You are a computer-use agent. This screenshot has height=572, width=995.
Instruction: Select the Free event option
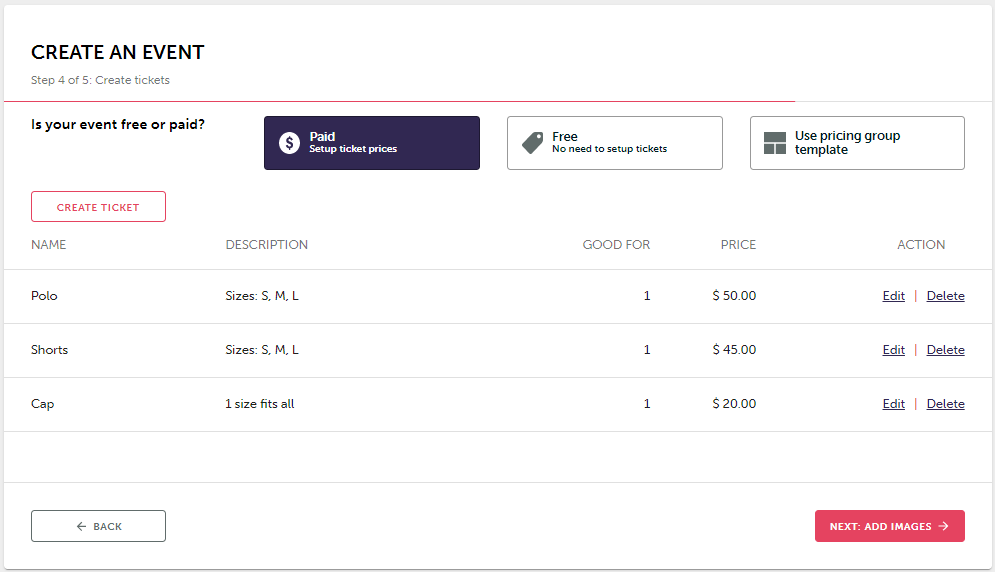tap(615, 143)
